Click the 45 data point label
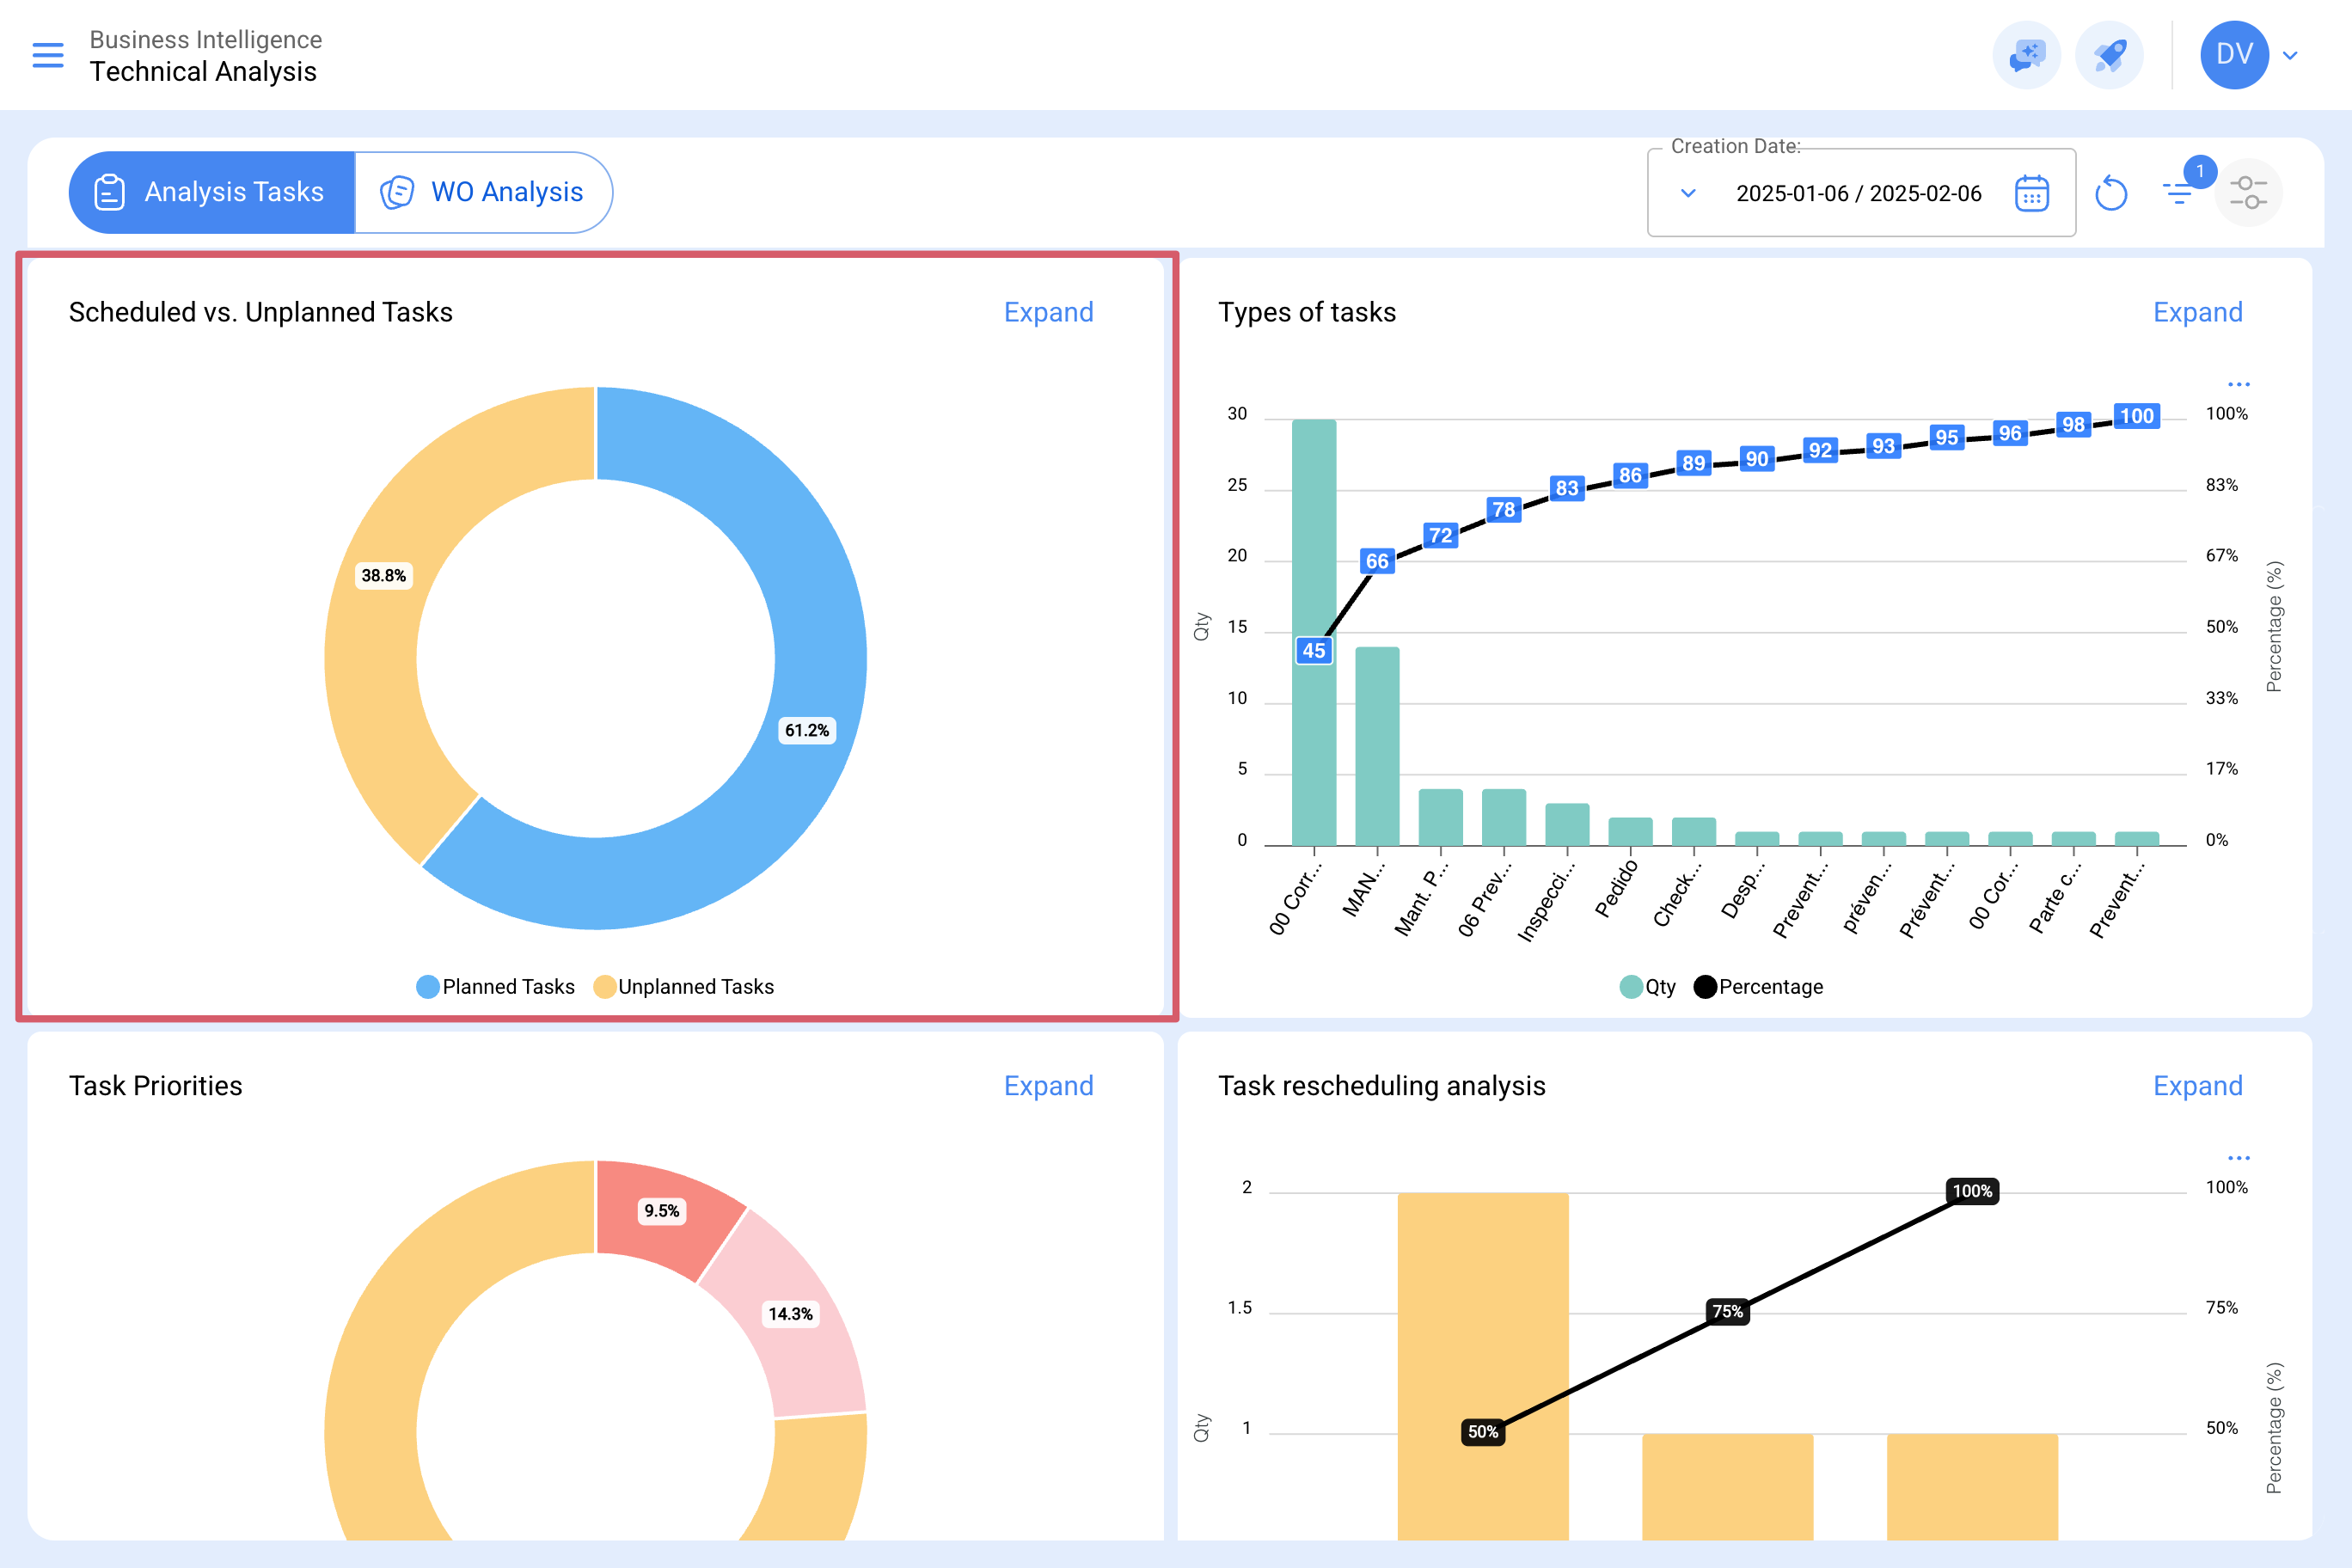Viewport: 2352px width, 1568px height. (x=1313, y=651)
